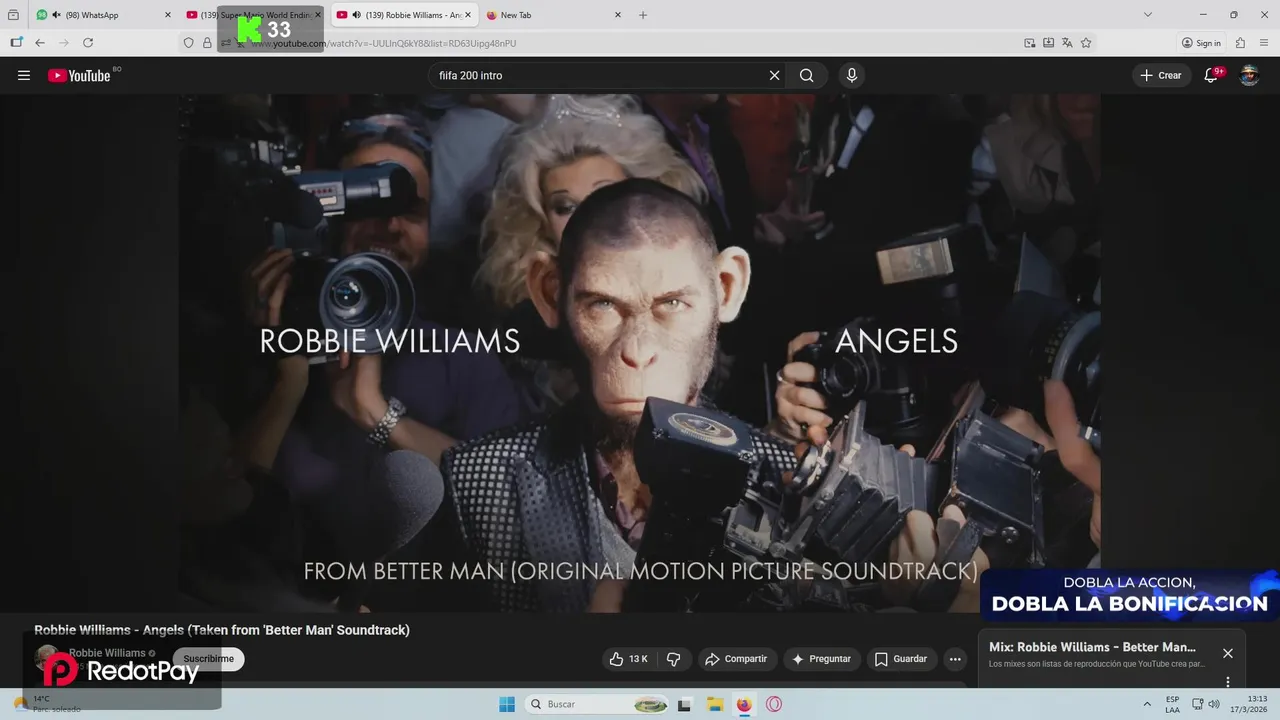Reload the current page
1280x720 pixels.
pyautogui.click(x=88, y=43)
